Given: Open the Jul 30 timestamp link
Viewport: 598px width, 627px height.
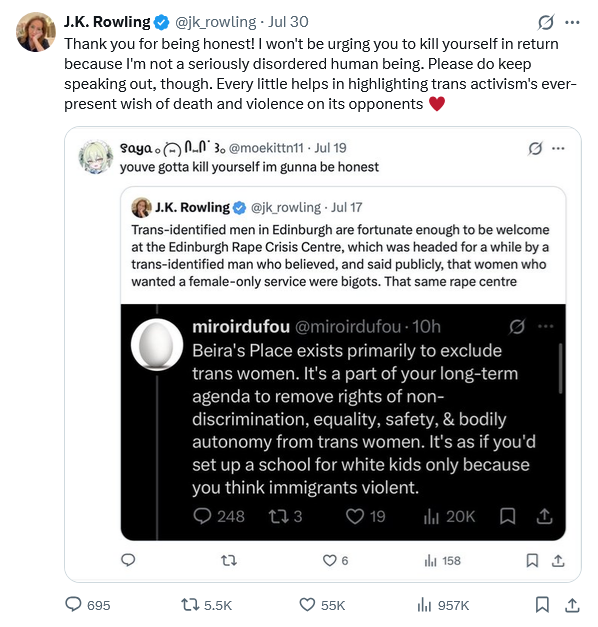Looking at the screenshot, I should tap(288, 22).
